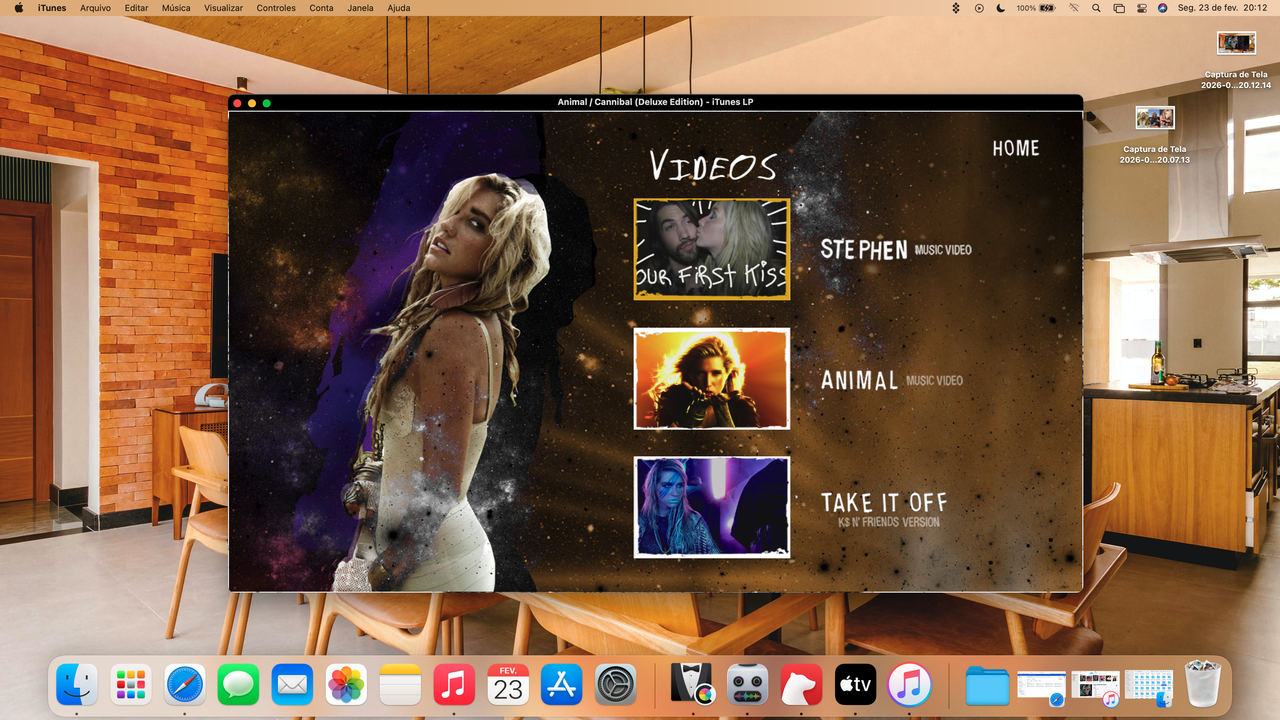The image size is (1280, 720).
Task: Open the Visualizar menu
Action: pyautogui.click(x=223, y=8)
